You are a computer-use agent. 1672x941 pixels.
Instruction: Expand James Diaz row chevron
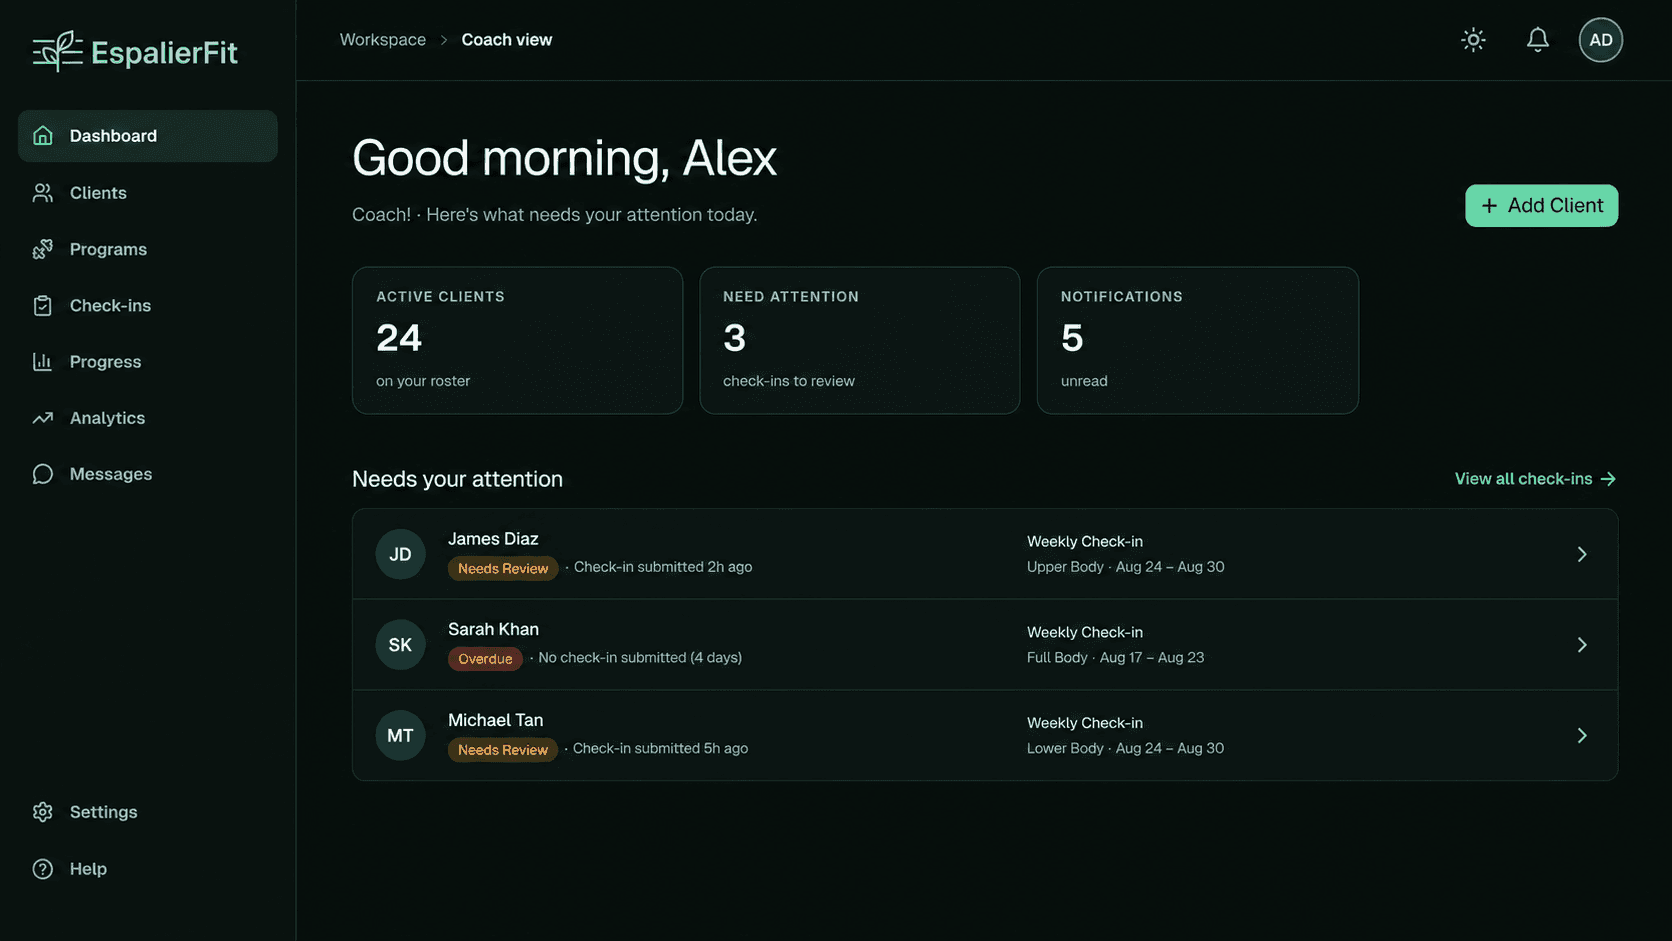pos(1581,554)
